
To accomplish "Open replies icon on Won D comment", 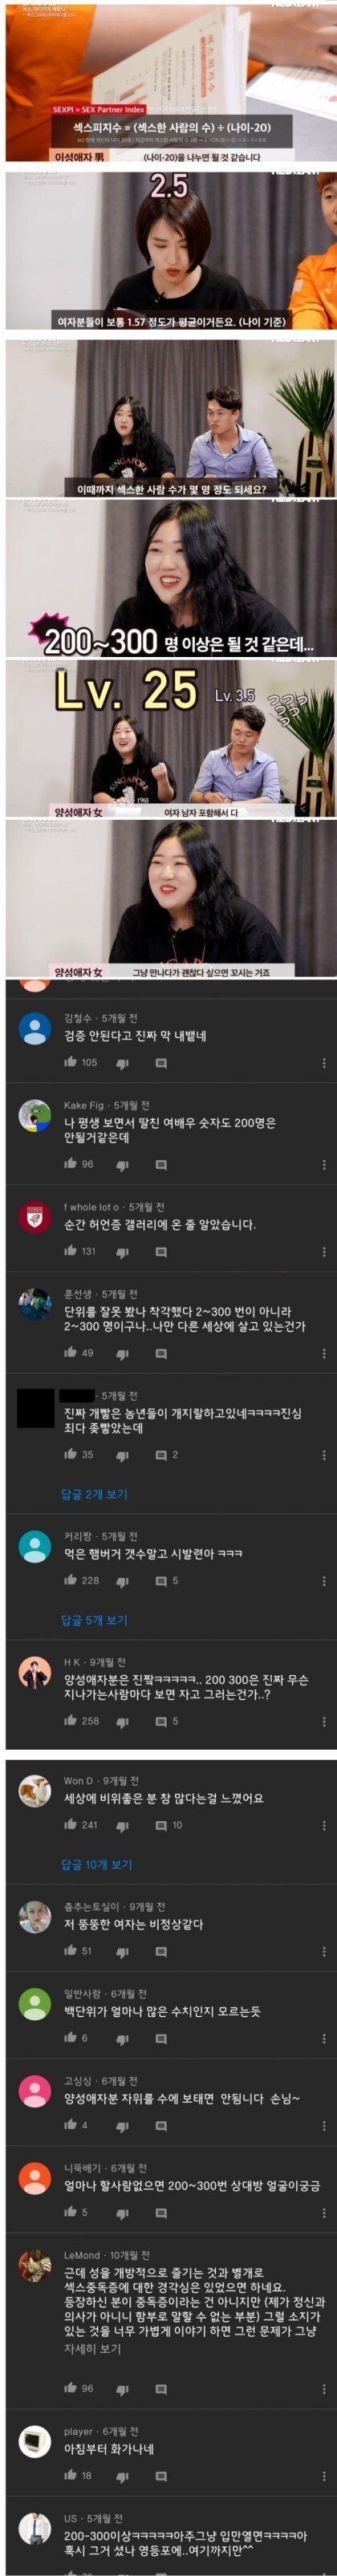I will pos(161,1825).
